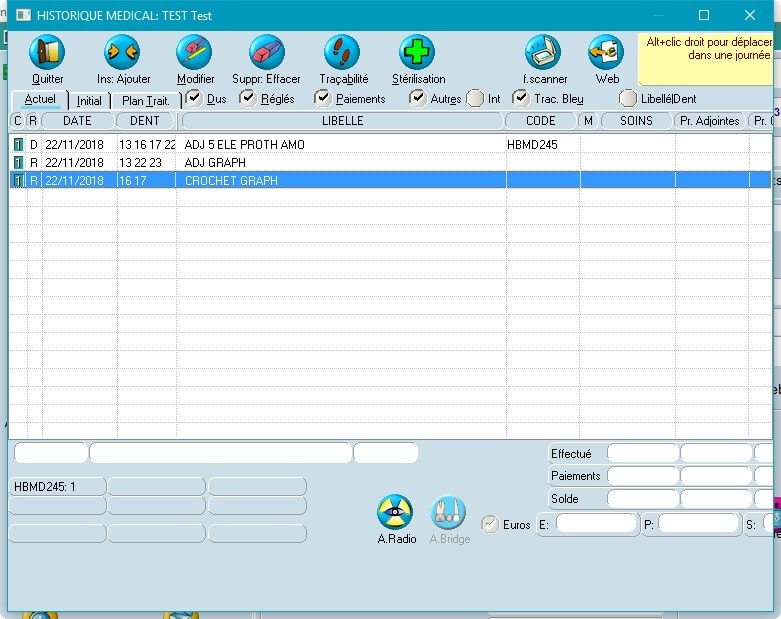Click the DATE column header
The image size is (781, 619).
77,121
